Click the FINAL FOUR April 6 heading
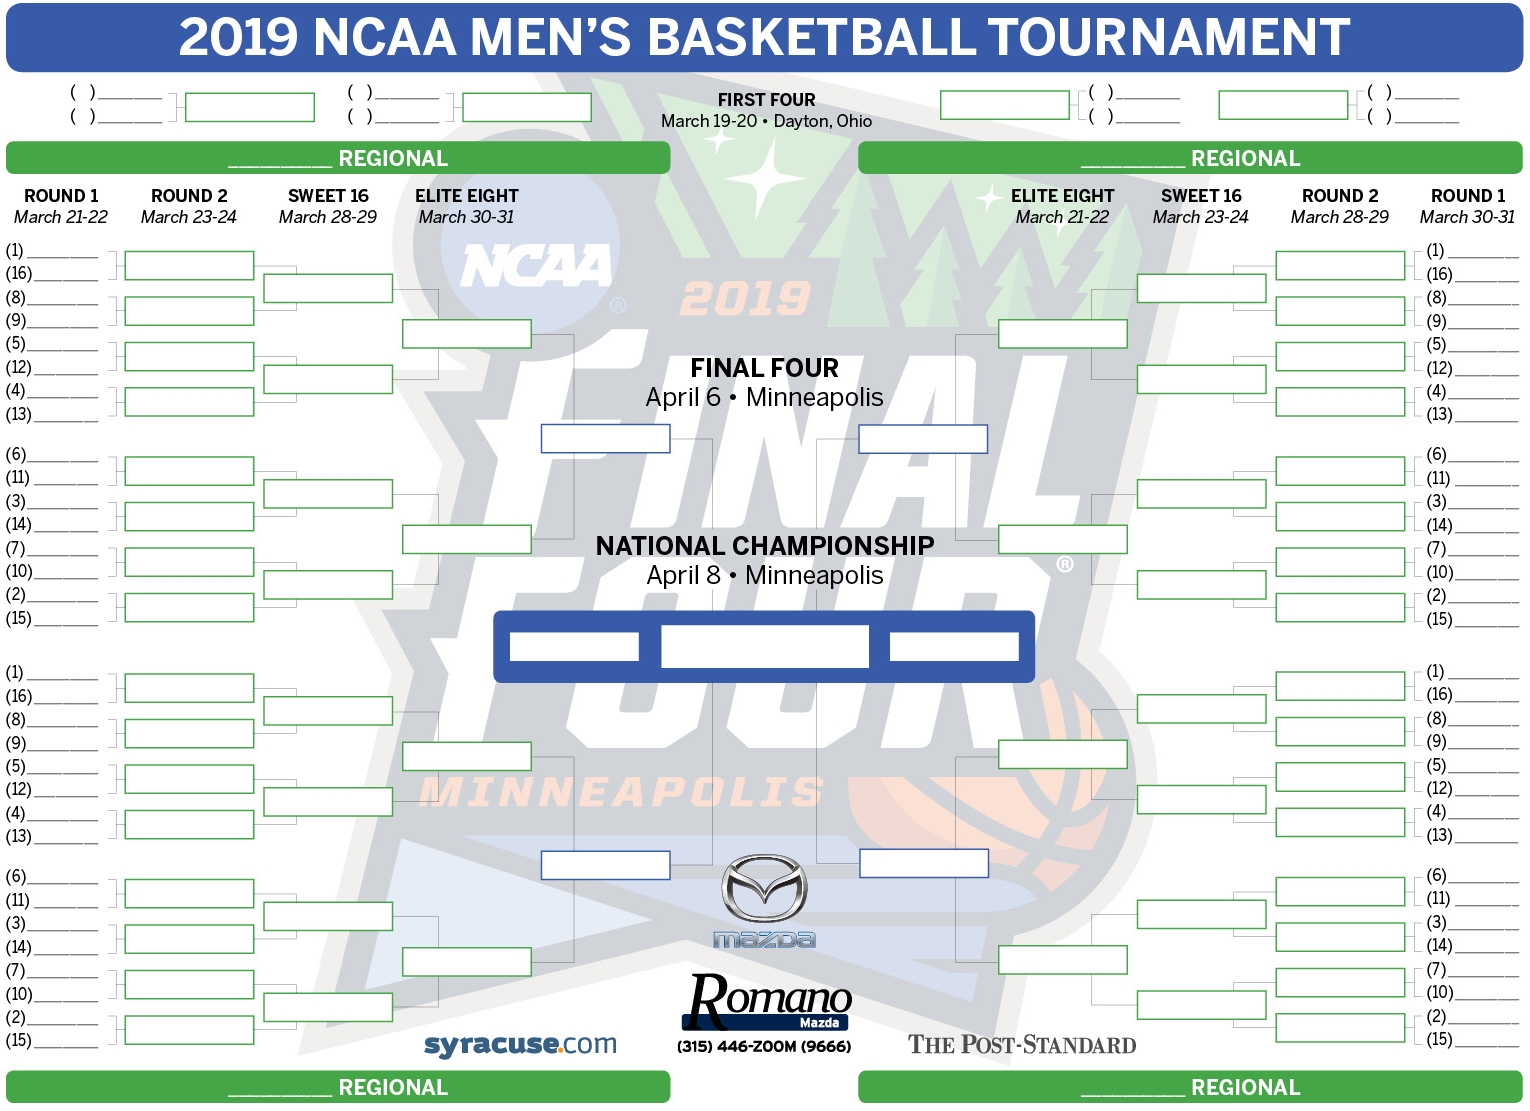This screenshot has width=1530, height=1111. tap(764, 383)
